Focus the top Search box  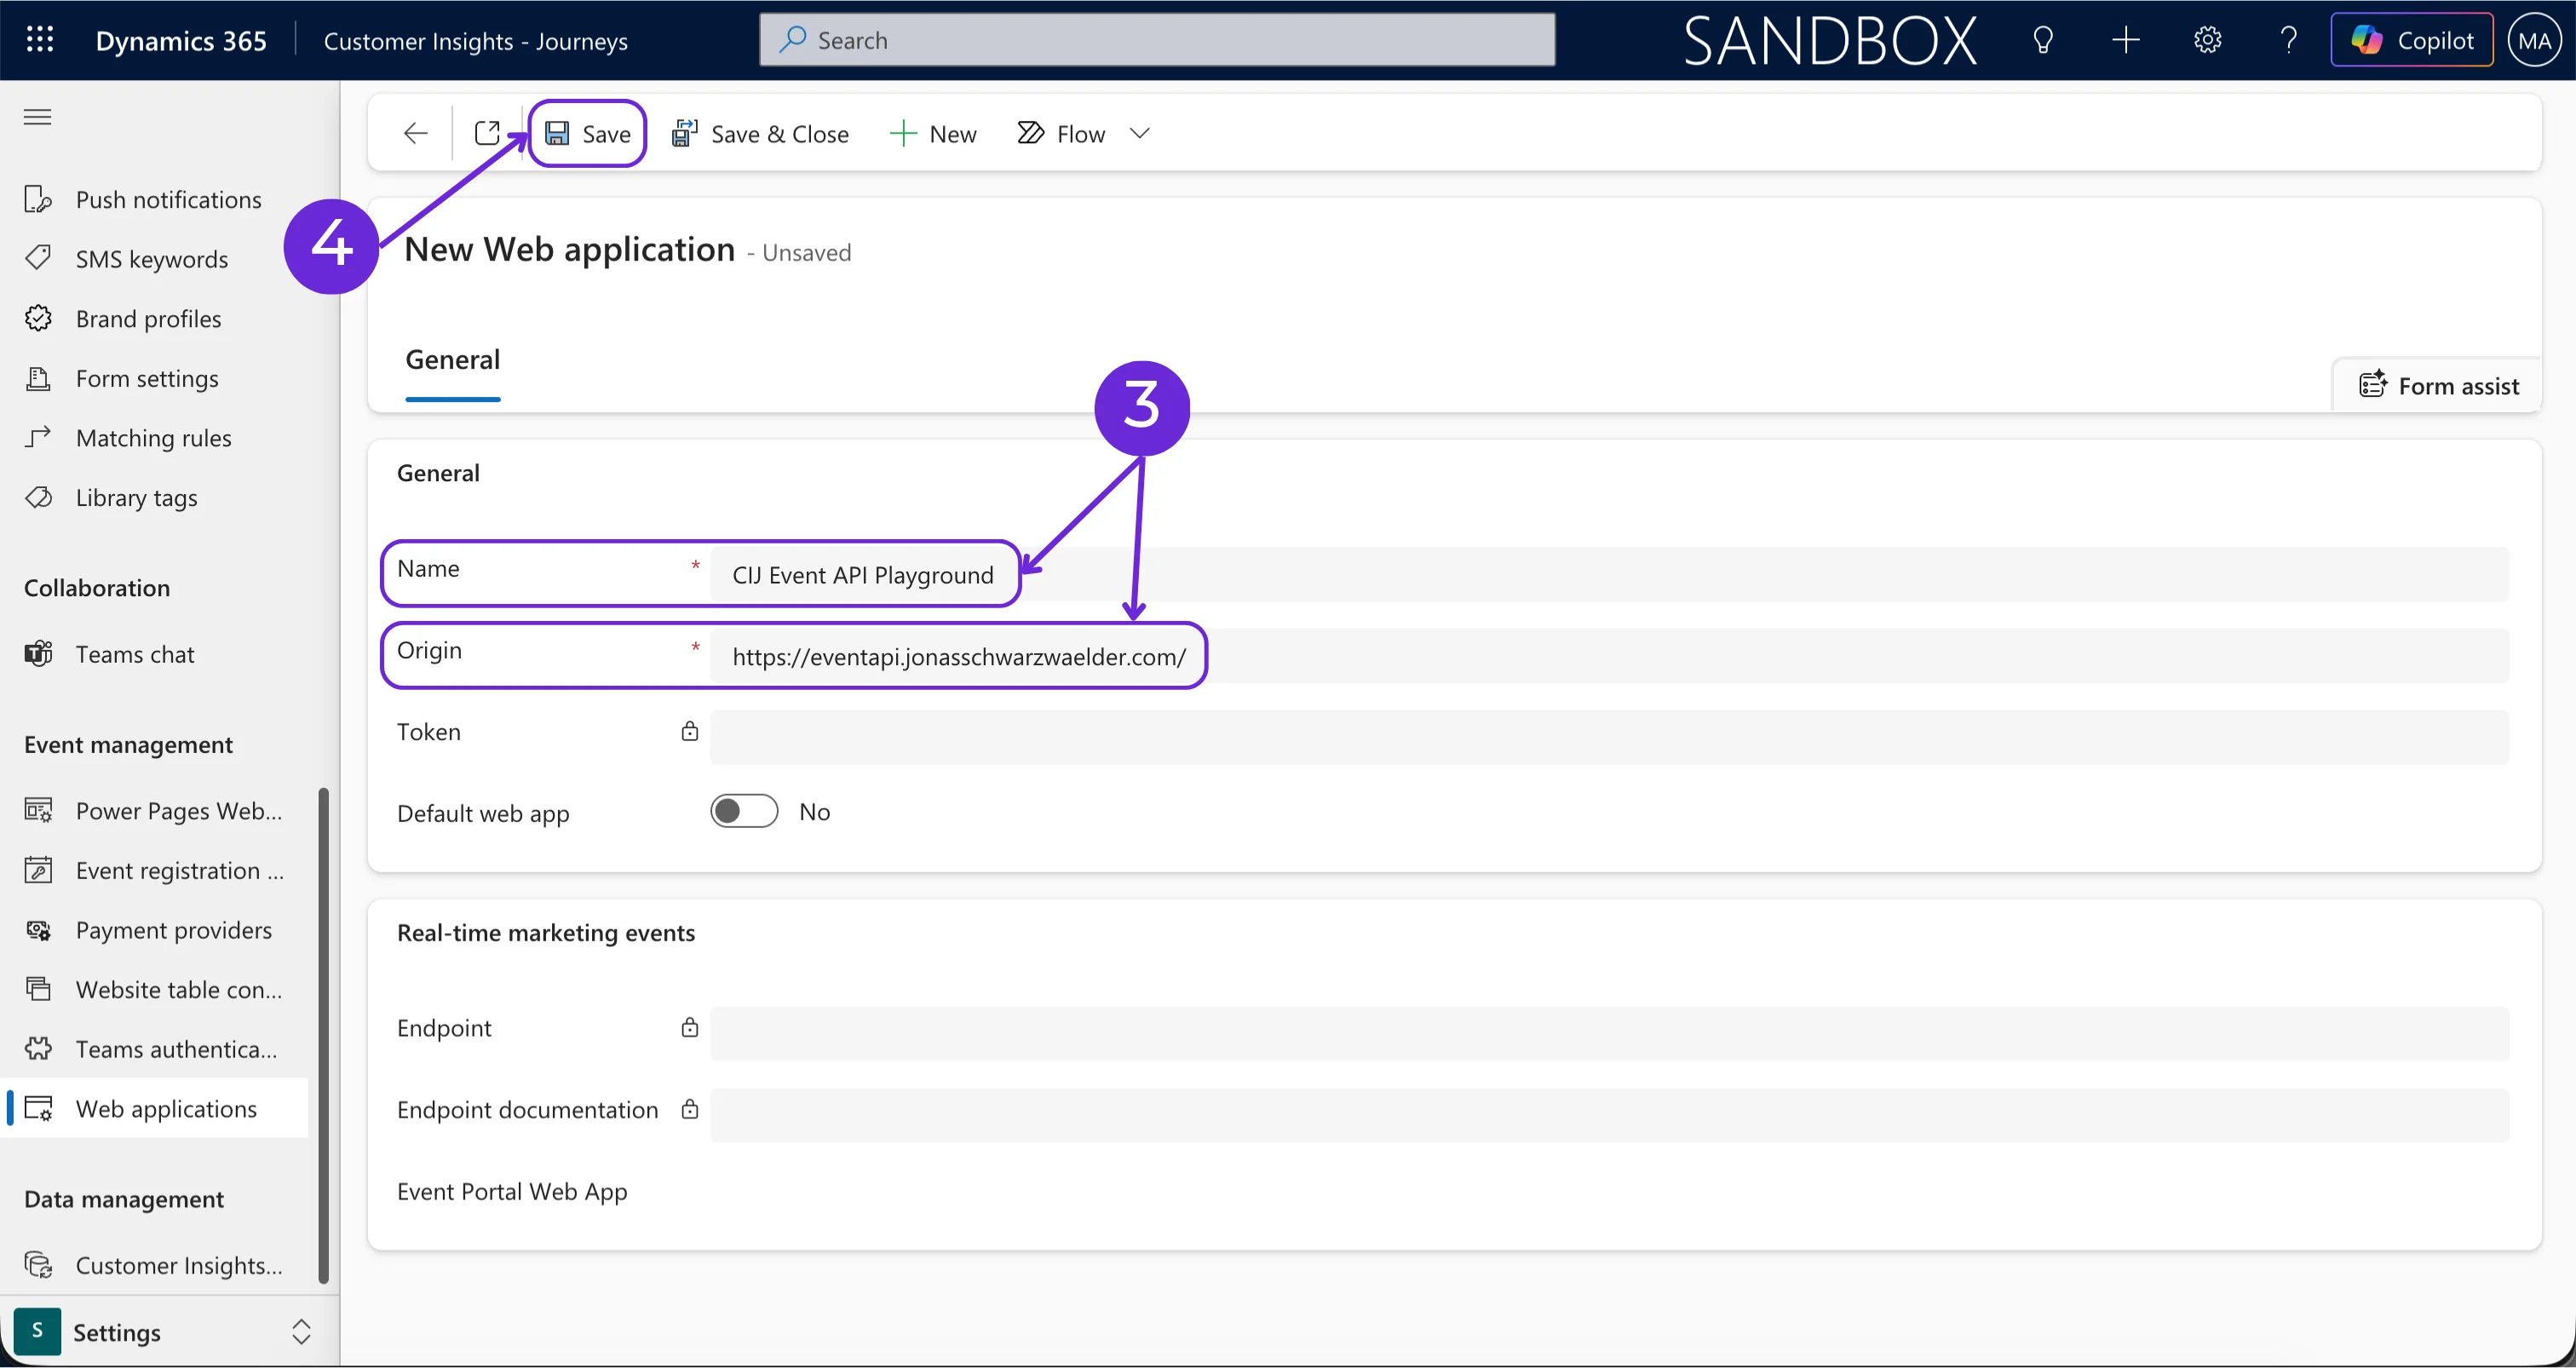coord(1157,40)
